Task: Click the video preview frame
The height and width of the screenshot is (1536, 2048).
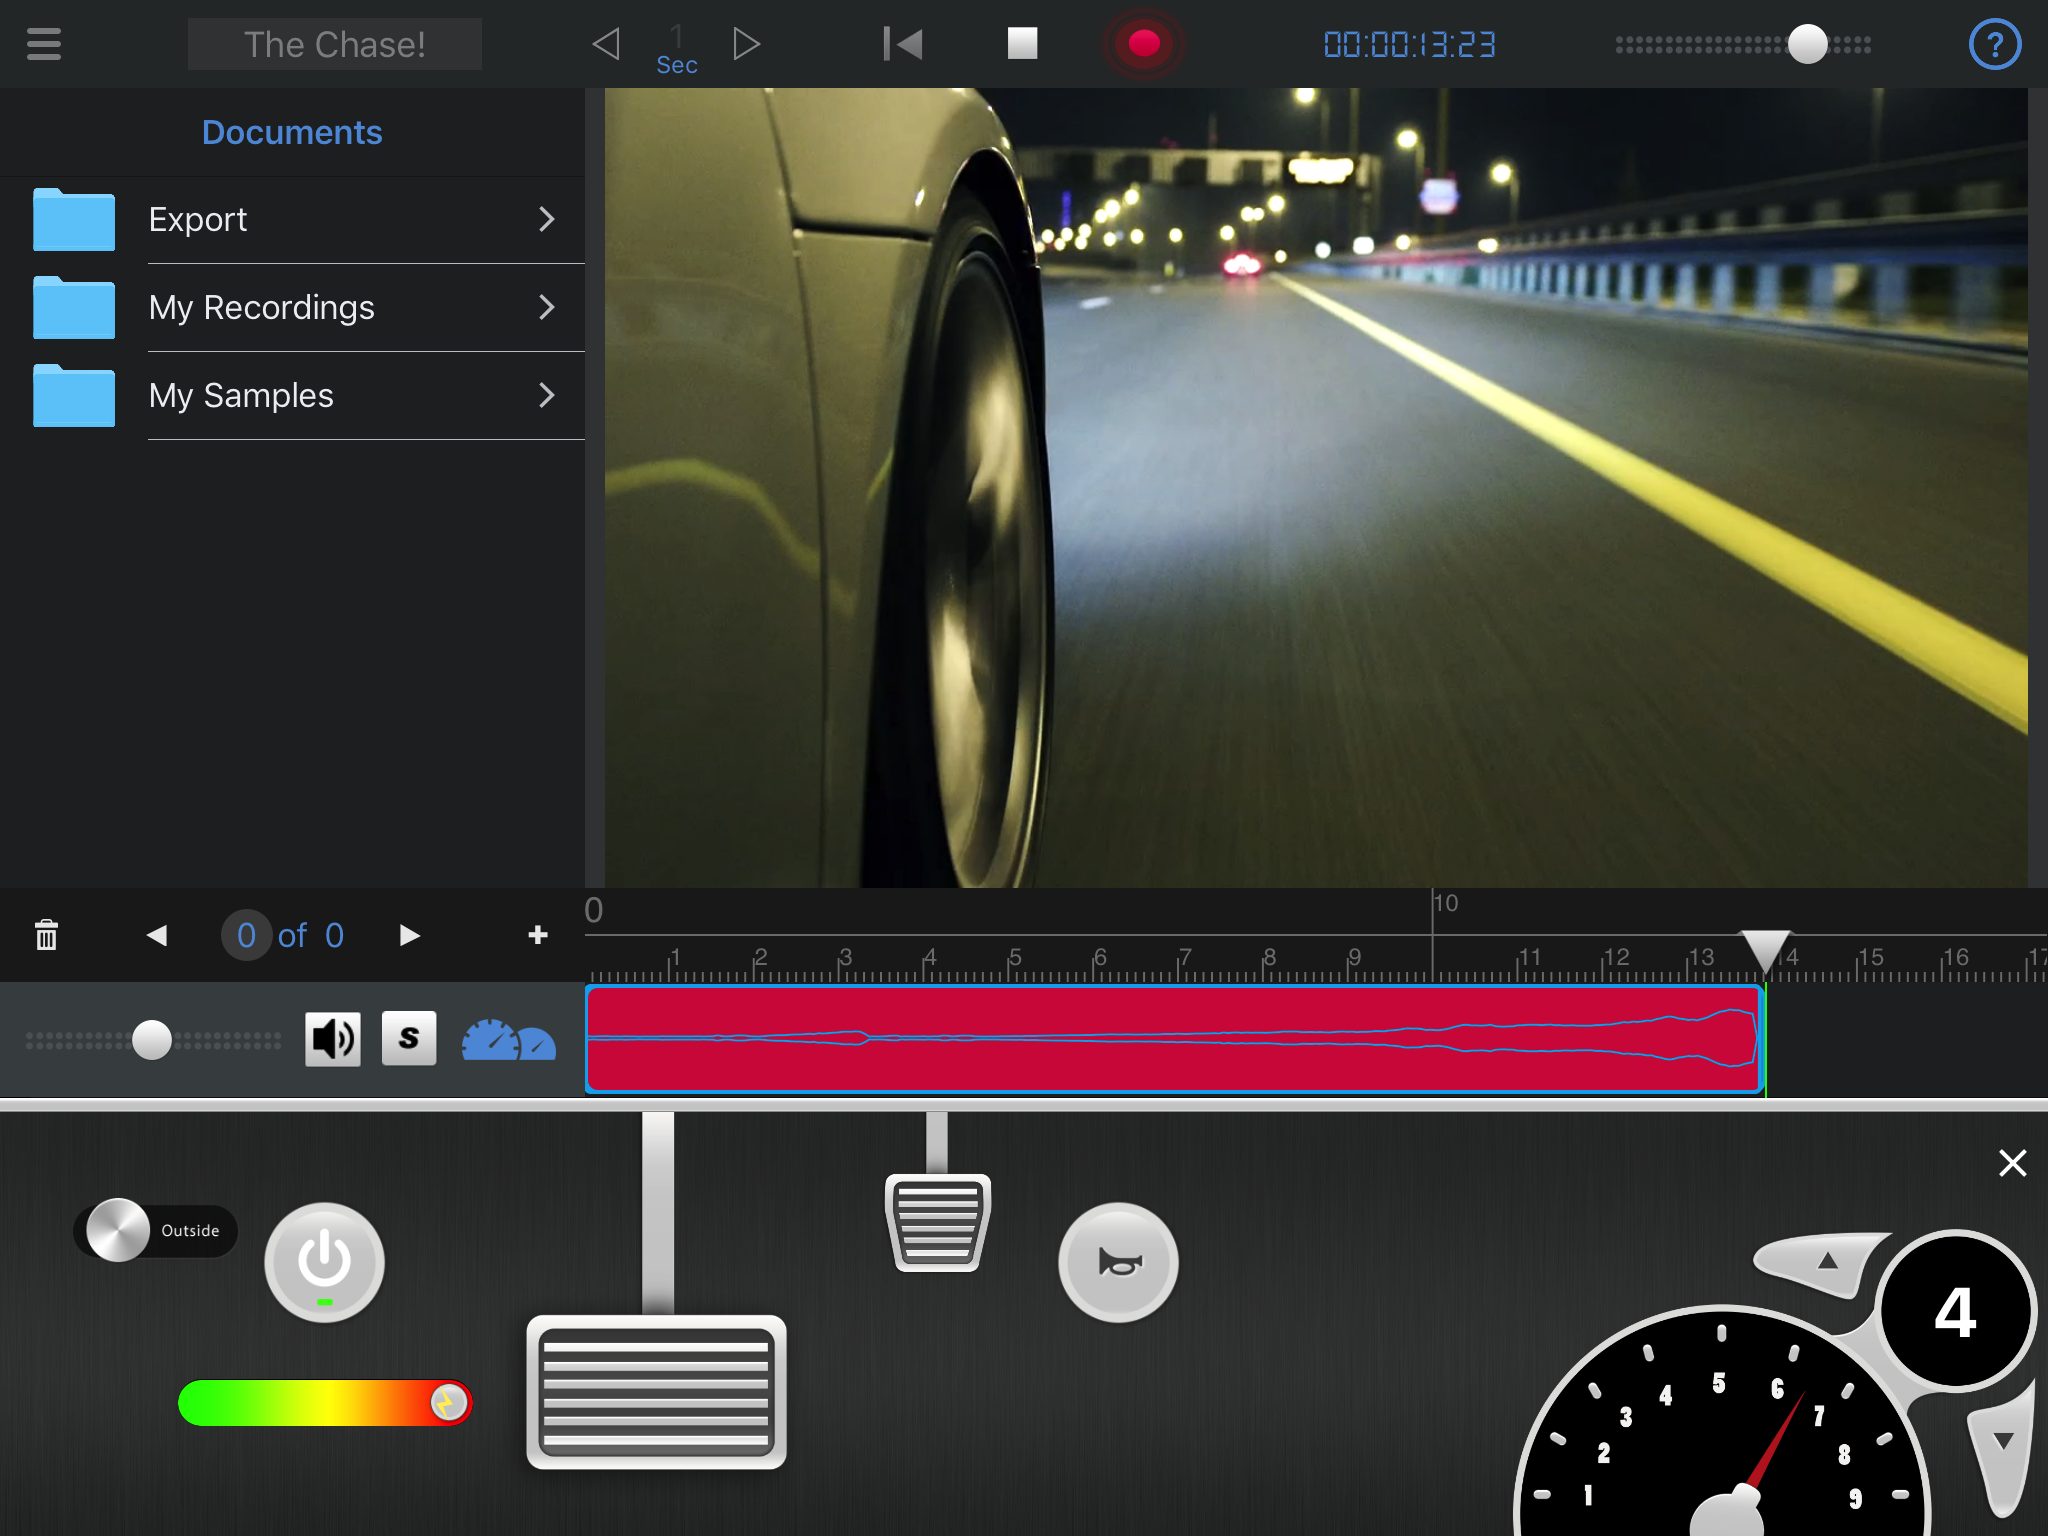Action: coord(1316,487)
